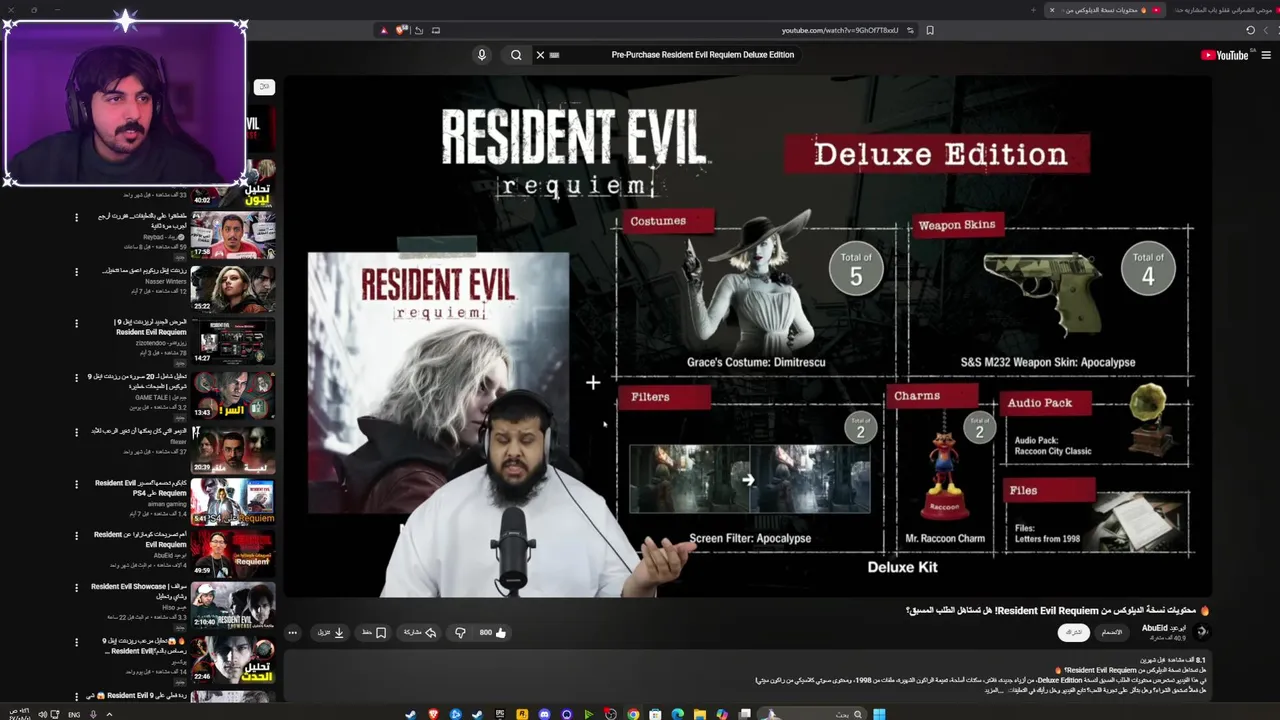Click the Brave rewards triangle icon
Image resolution: width=1280 pixels, height=720 pixels.
click(x=383, y=30)
